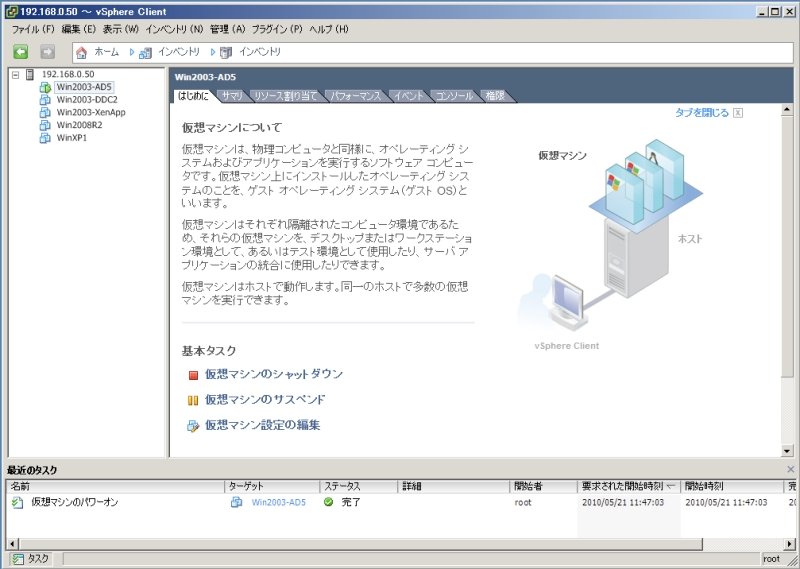This screenshot has height=569, width=800.
Task: Click the task icon in the status bar
Action: [18, 559]
